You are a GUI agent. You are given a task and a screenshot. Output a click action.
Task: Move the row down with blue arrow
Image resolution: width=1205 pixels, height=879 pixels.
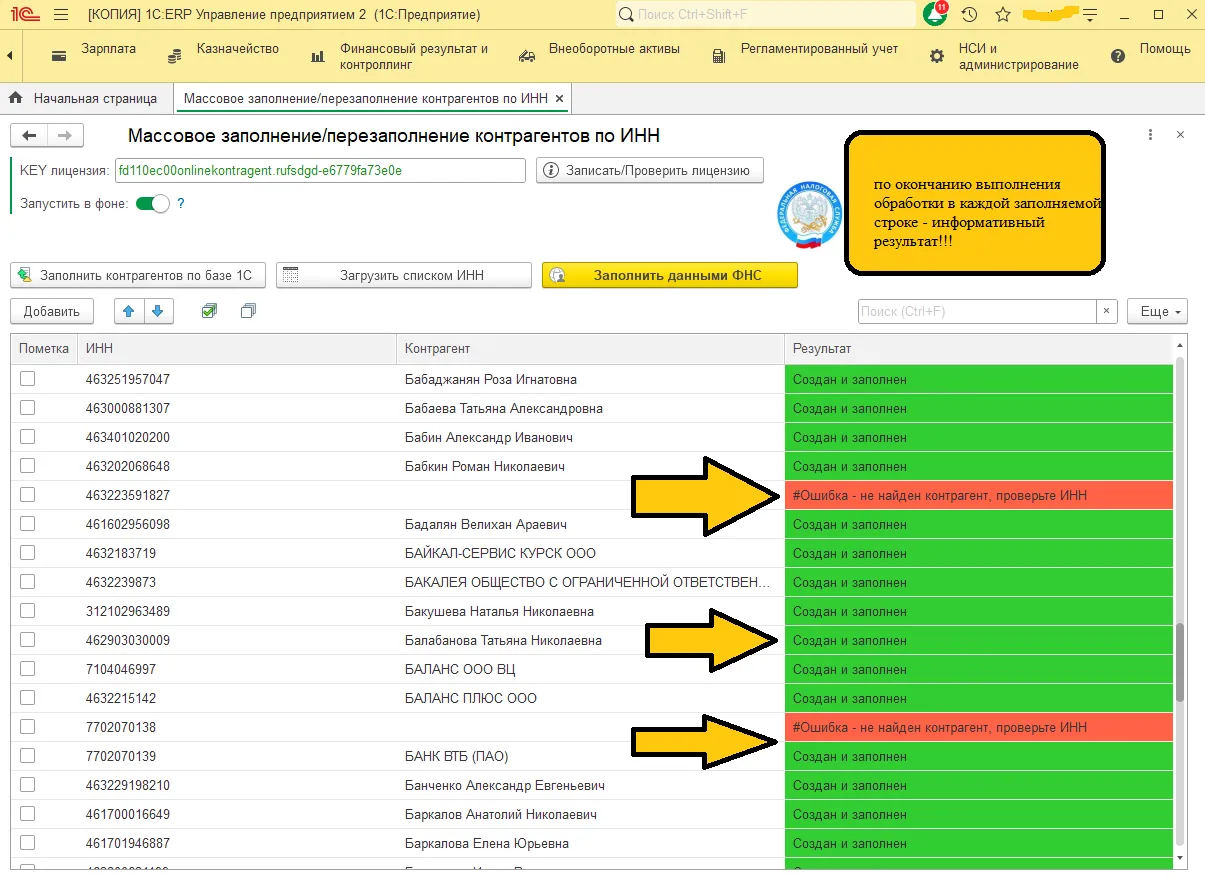click(x=157, y=311)
